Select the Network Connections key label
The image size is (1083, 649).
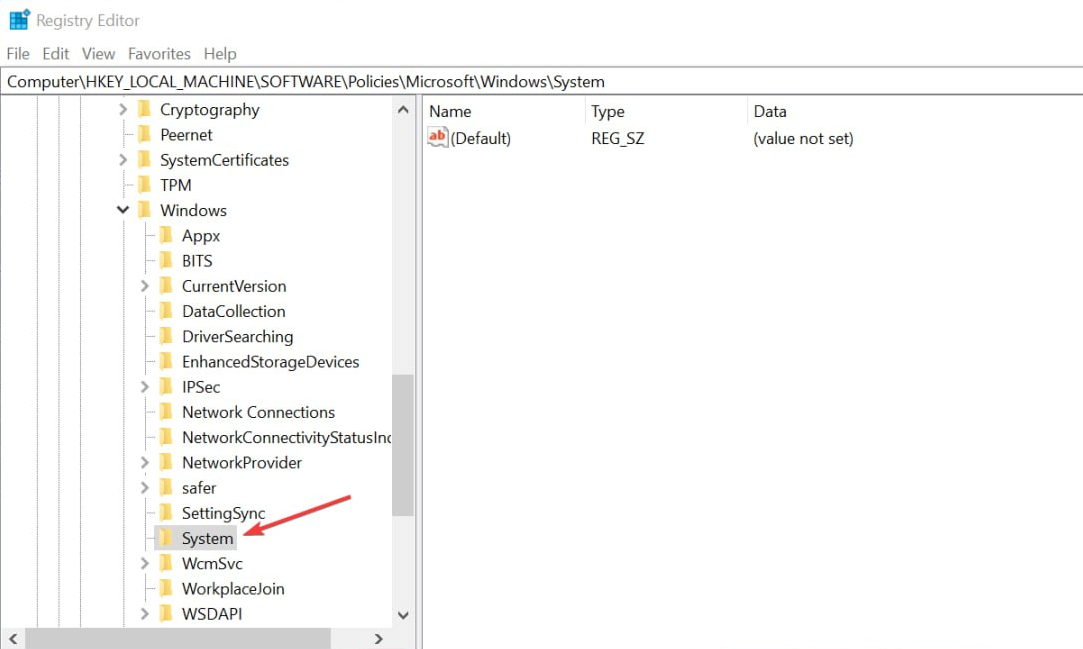tap(258, 412)
